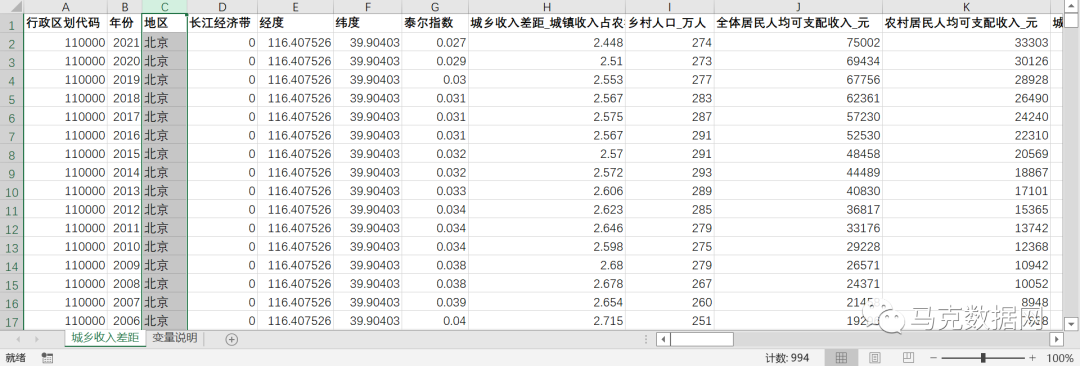Select row 1 header
Screen dimensions: 1080x366
pos(12,24)
